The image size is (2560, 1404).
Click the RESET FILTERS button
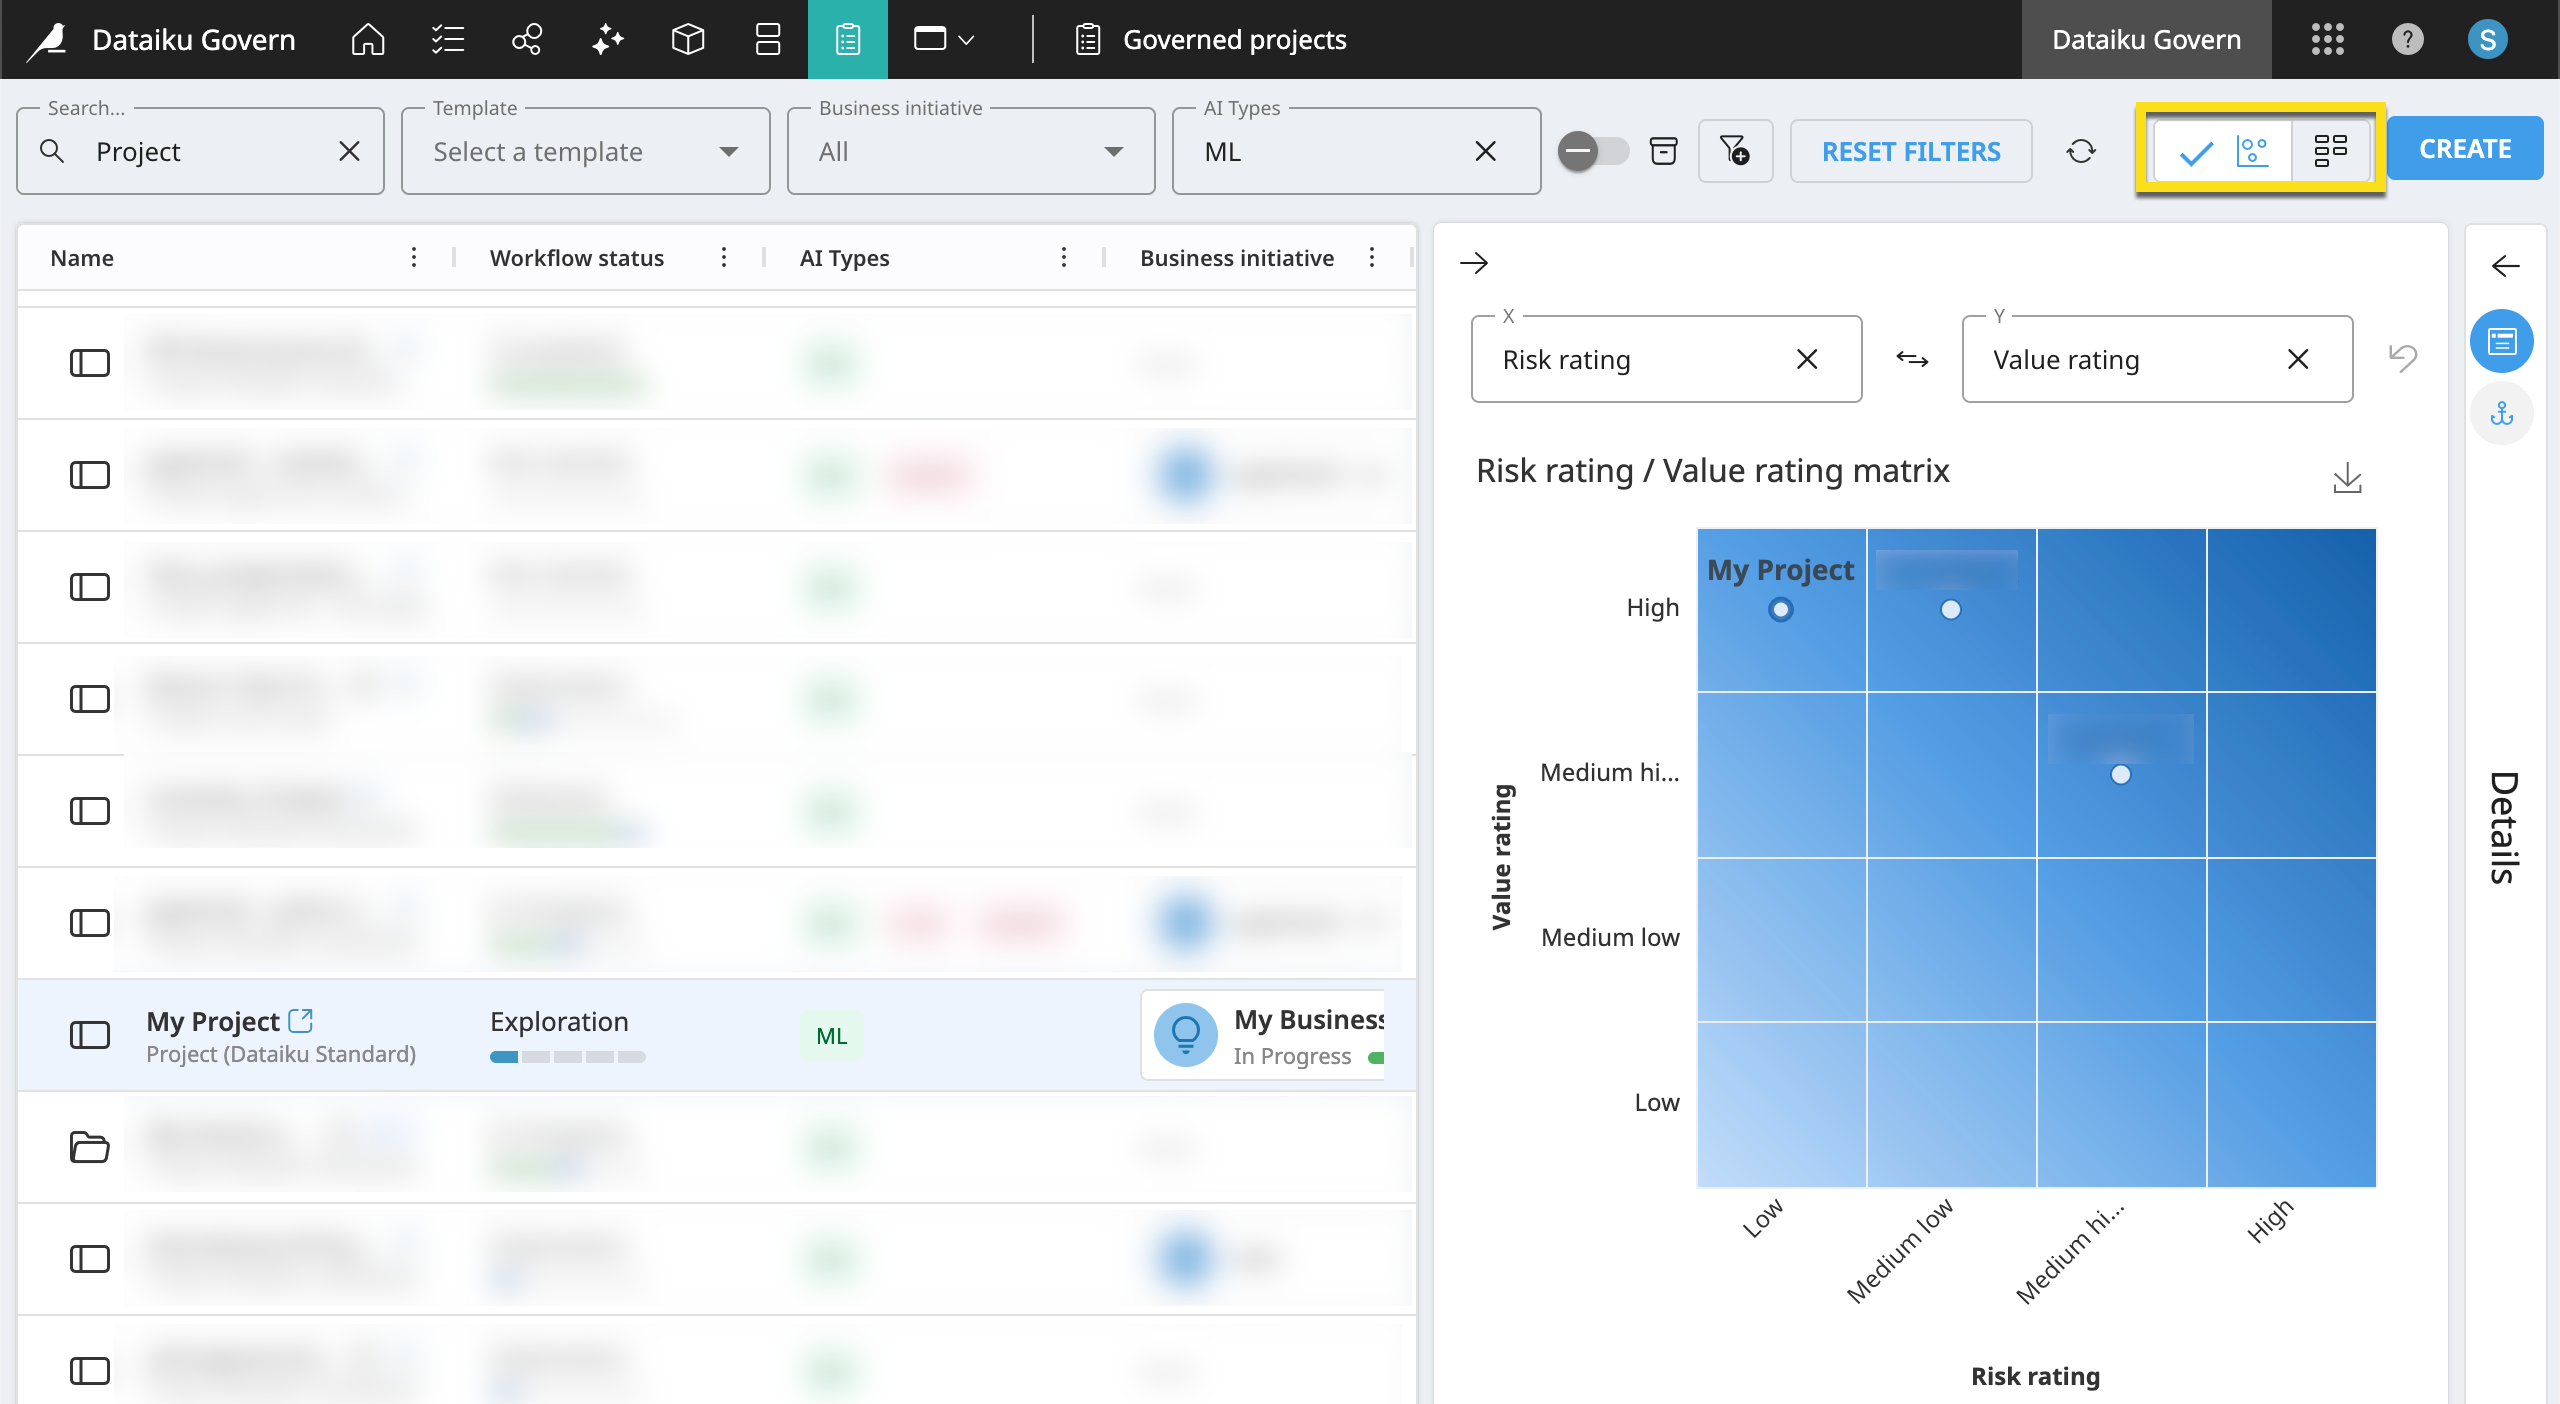(1911, 151)
